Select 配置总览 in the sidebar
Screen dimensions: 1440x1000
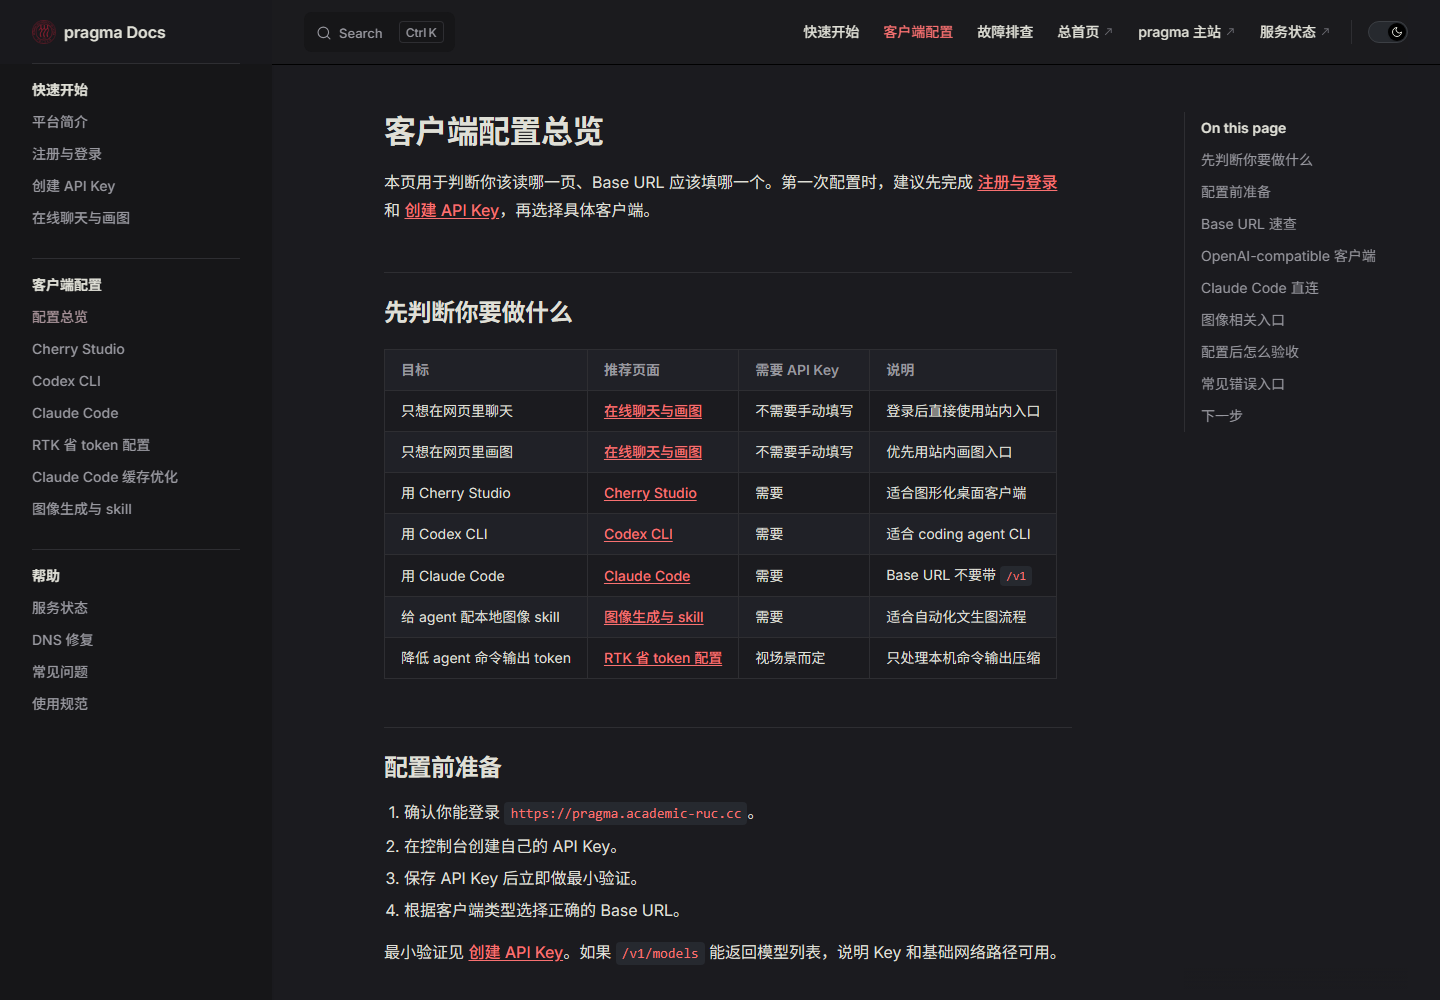60,317
